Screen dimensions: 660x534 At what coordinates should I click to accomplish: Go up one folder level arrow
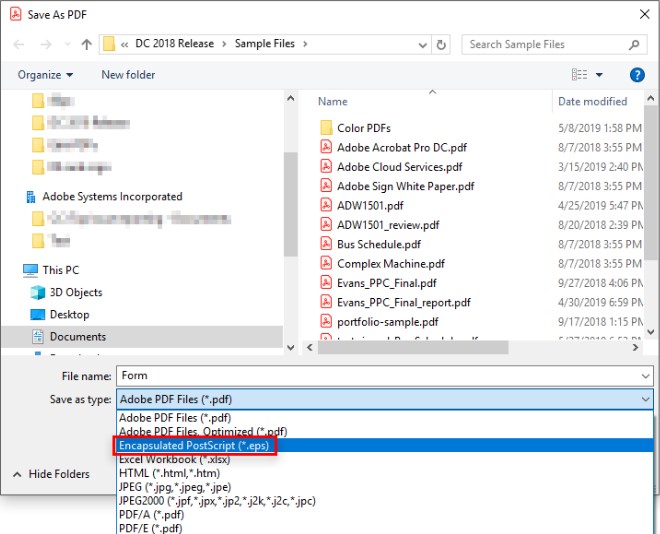point(87,44)
